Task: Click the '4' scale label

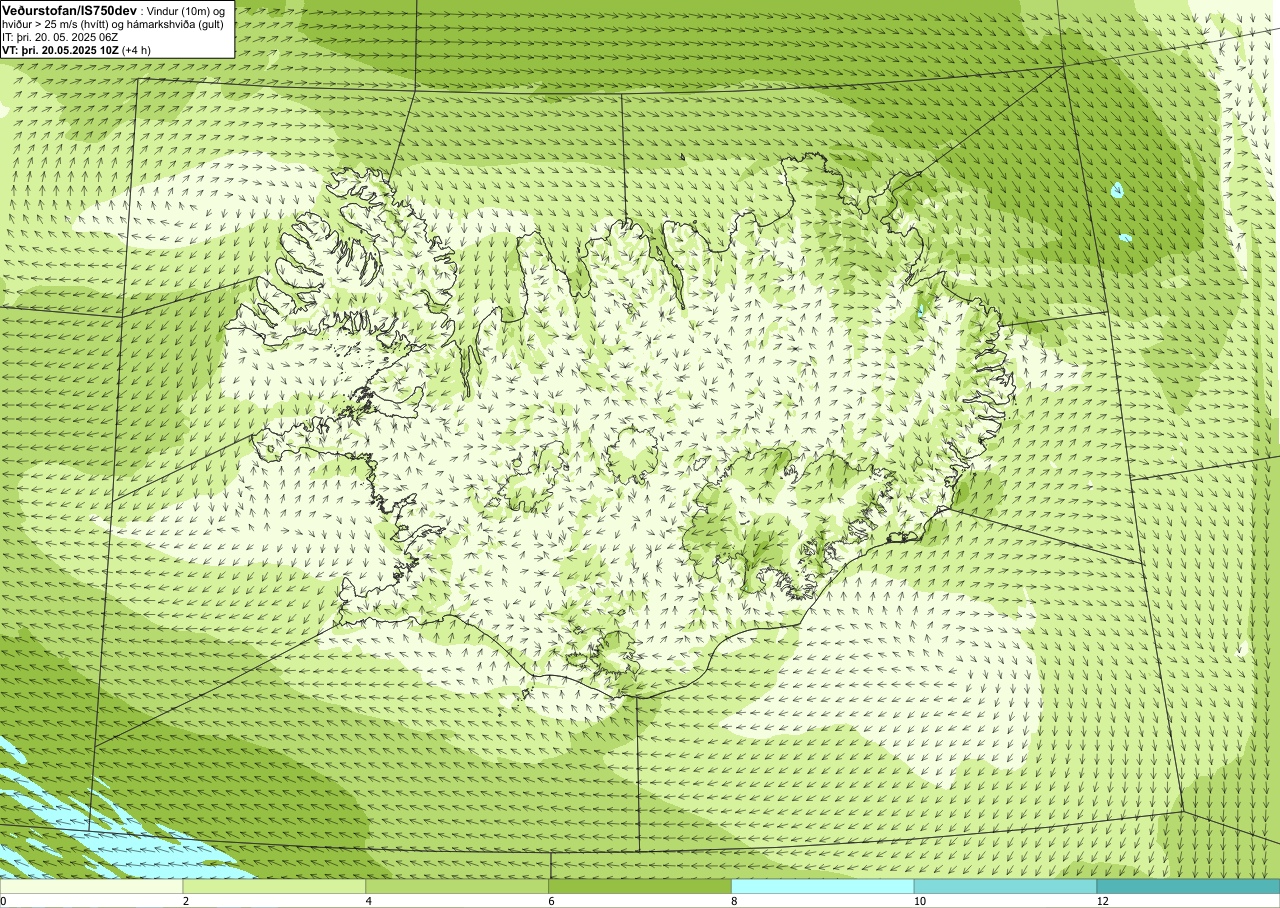Action: 369,901
